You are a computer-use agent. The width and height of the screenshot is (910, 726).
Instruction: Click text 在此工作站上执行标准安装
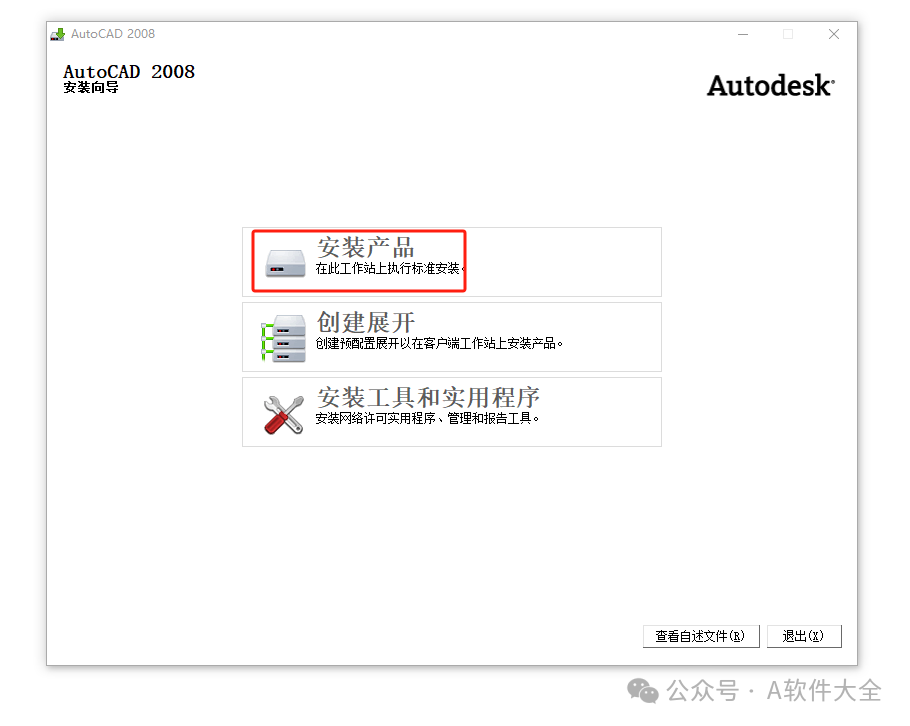coord(388,268)
